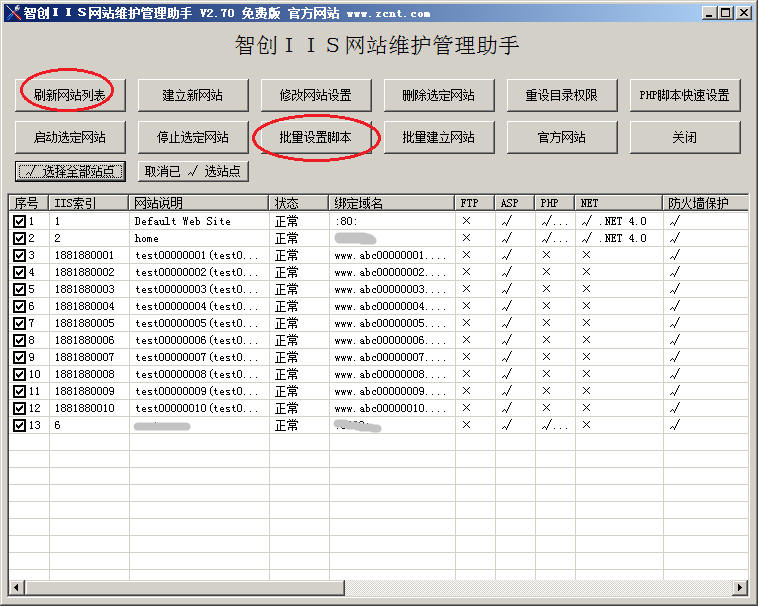Uncheck row 1 Default Web Site checkbox
Viewport: 758px width, 606px height.
tap(19, 221)
